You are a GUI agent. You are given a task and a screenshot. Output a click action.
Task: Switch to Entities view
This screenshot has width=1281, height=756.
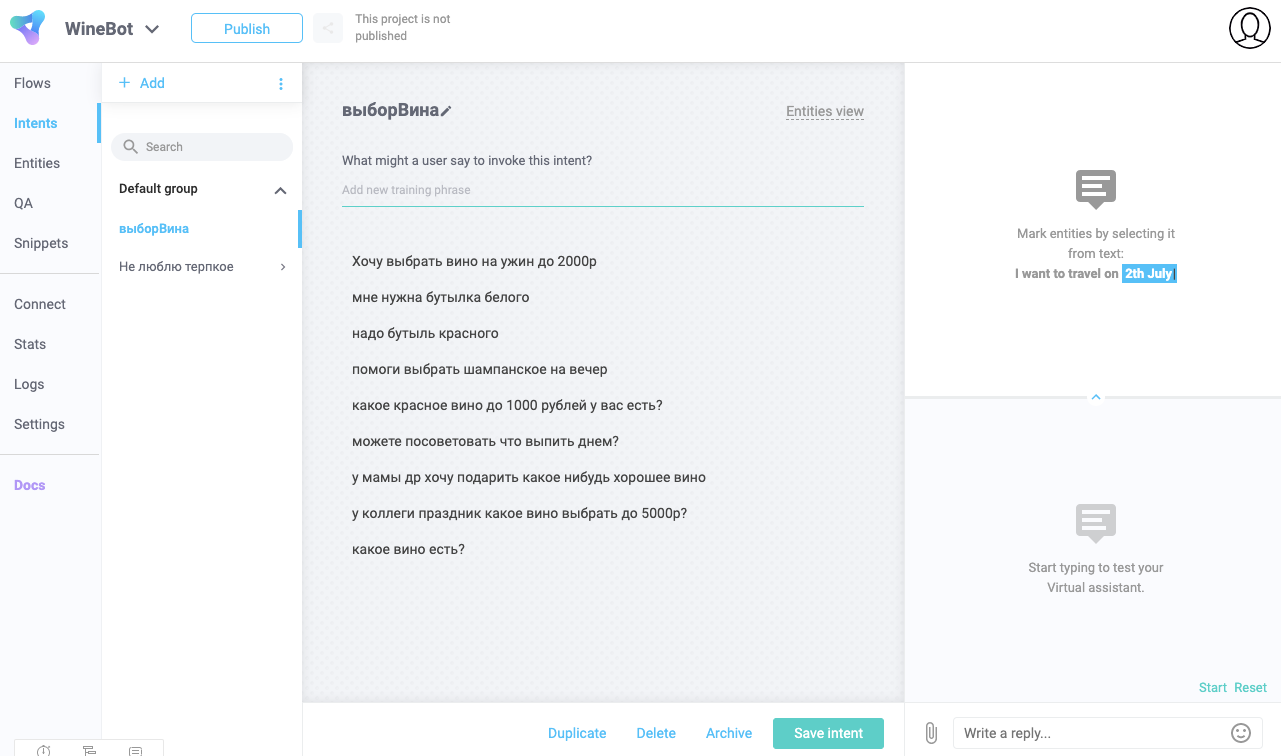point(824,111)
